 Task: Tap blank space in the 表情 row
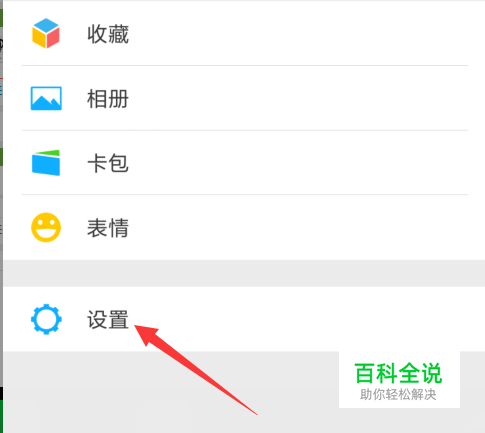(x=300, y=227)
